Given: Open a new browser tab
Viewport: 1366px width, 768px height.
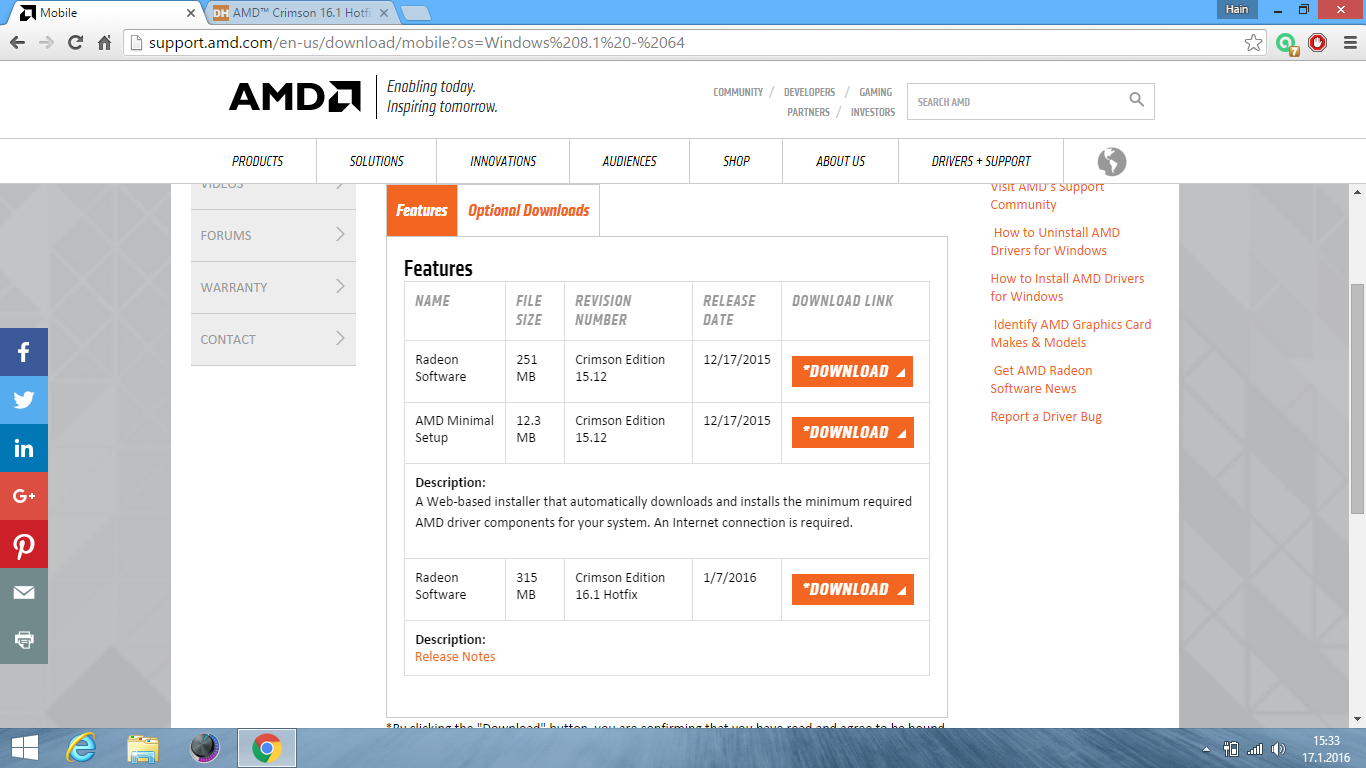Looking at the screenshot, I should pos(416,13).
